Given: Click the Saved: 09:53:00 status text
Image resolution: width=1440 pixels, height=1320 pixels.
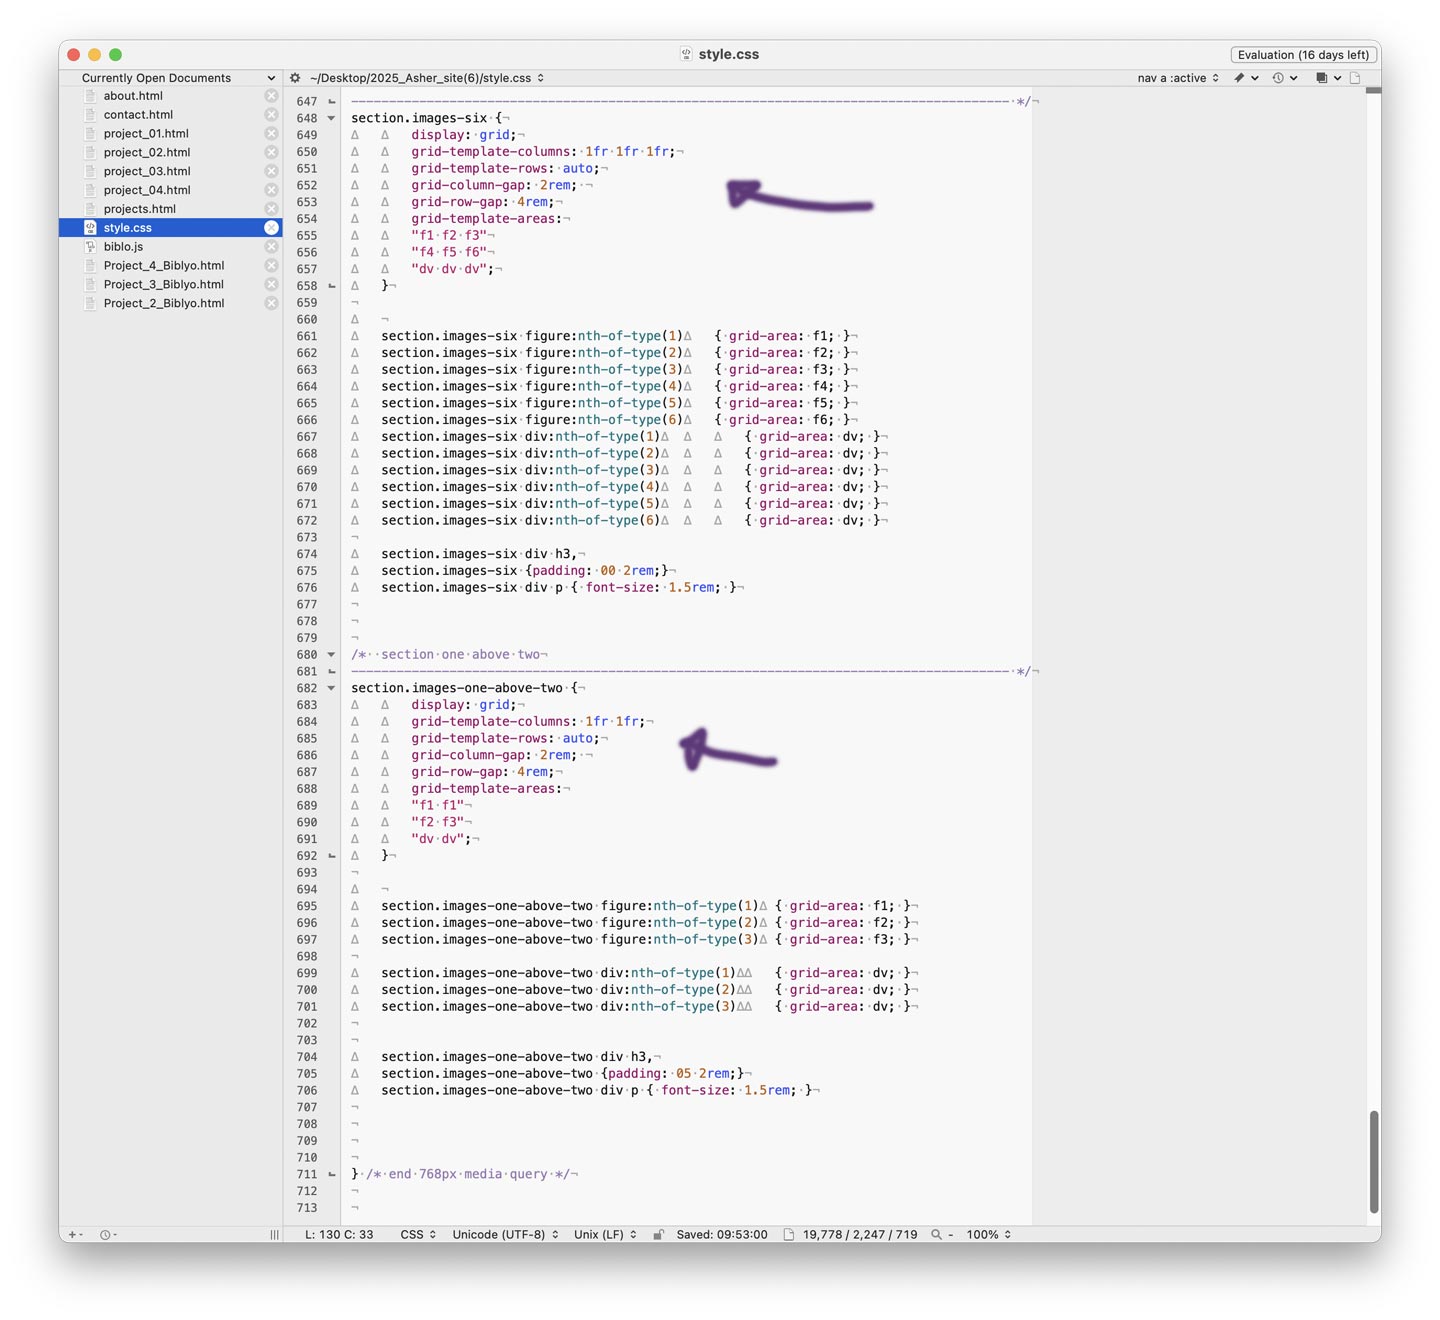Looking at the screenshot, I should (722, 1235).
